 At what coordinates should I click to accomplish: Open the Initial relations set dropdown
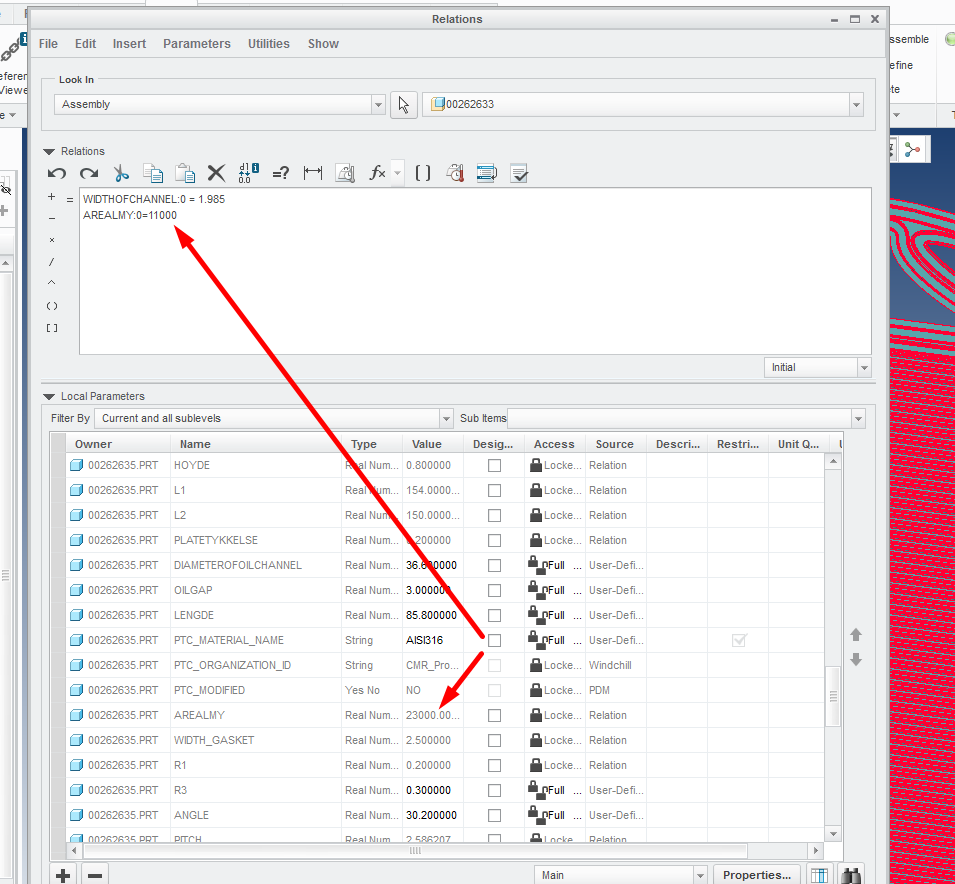tap(863, 367)
